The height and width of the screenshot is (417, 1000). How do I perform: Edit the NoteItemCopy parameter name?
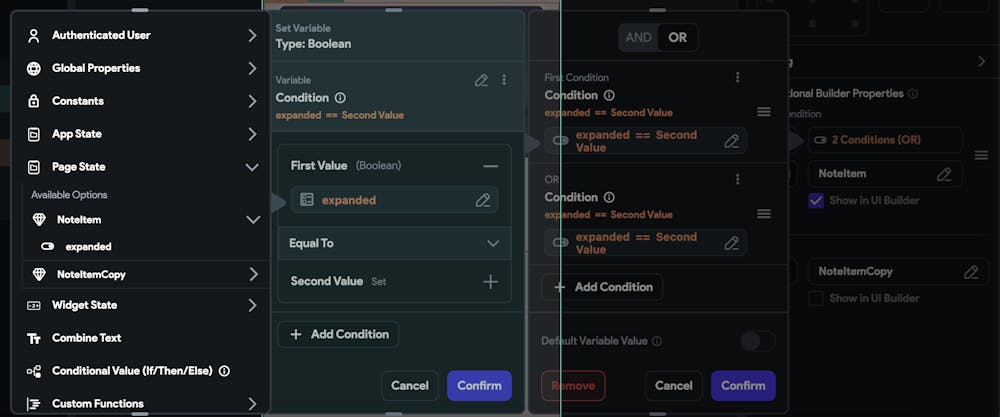click(x=970, y=272)
